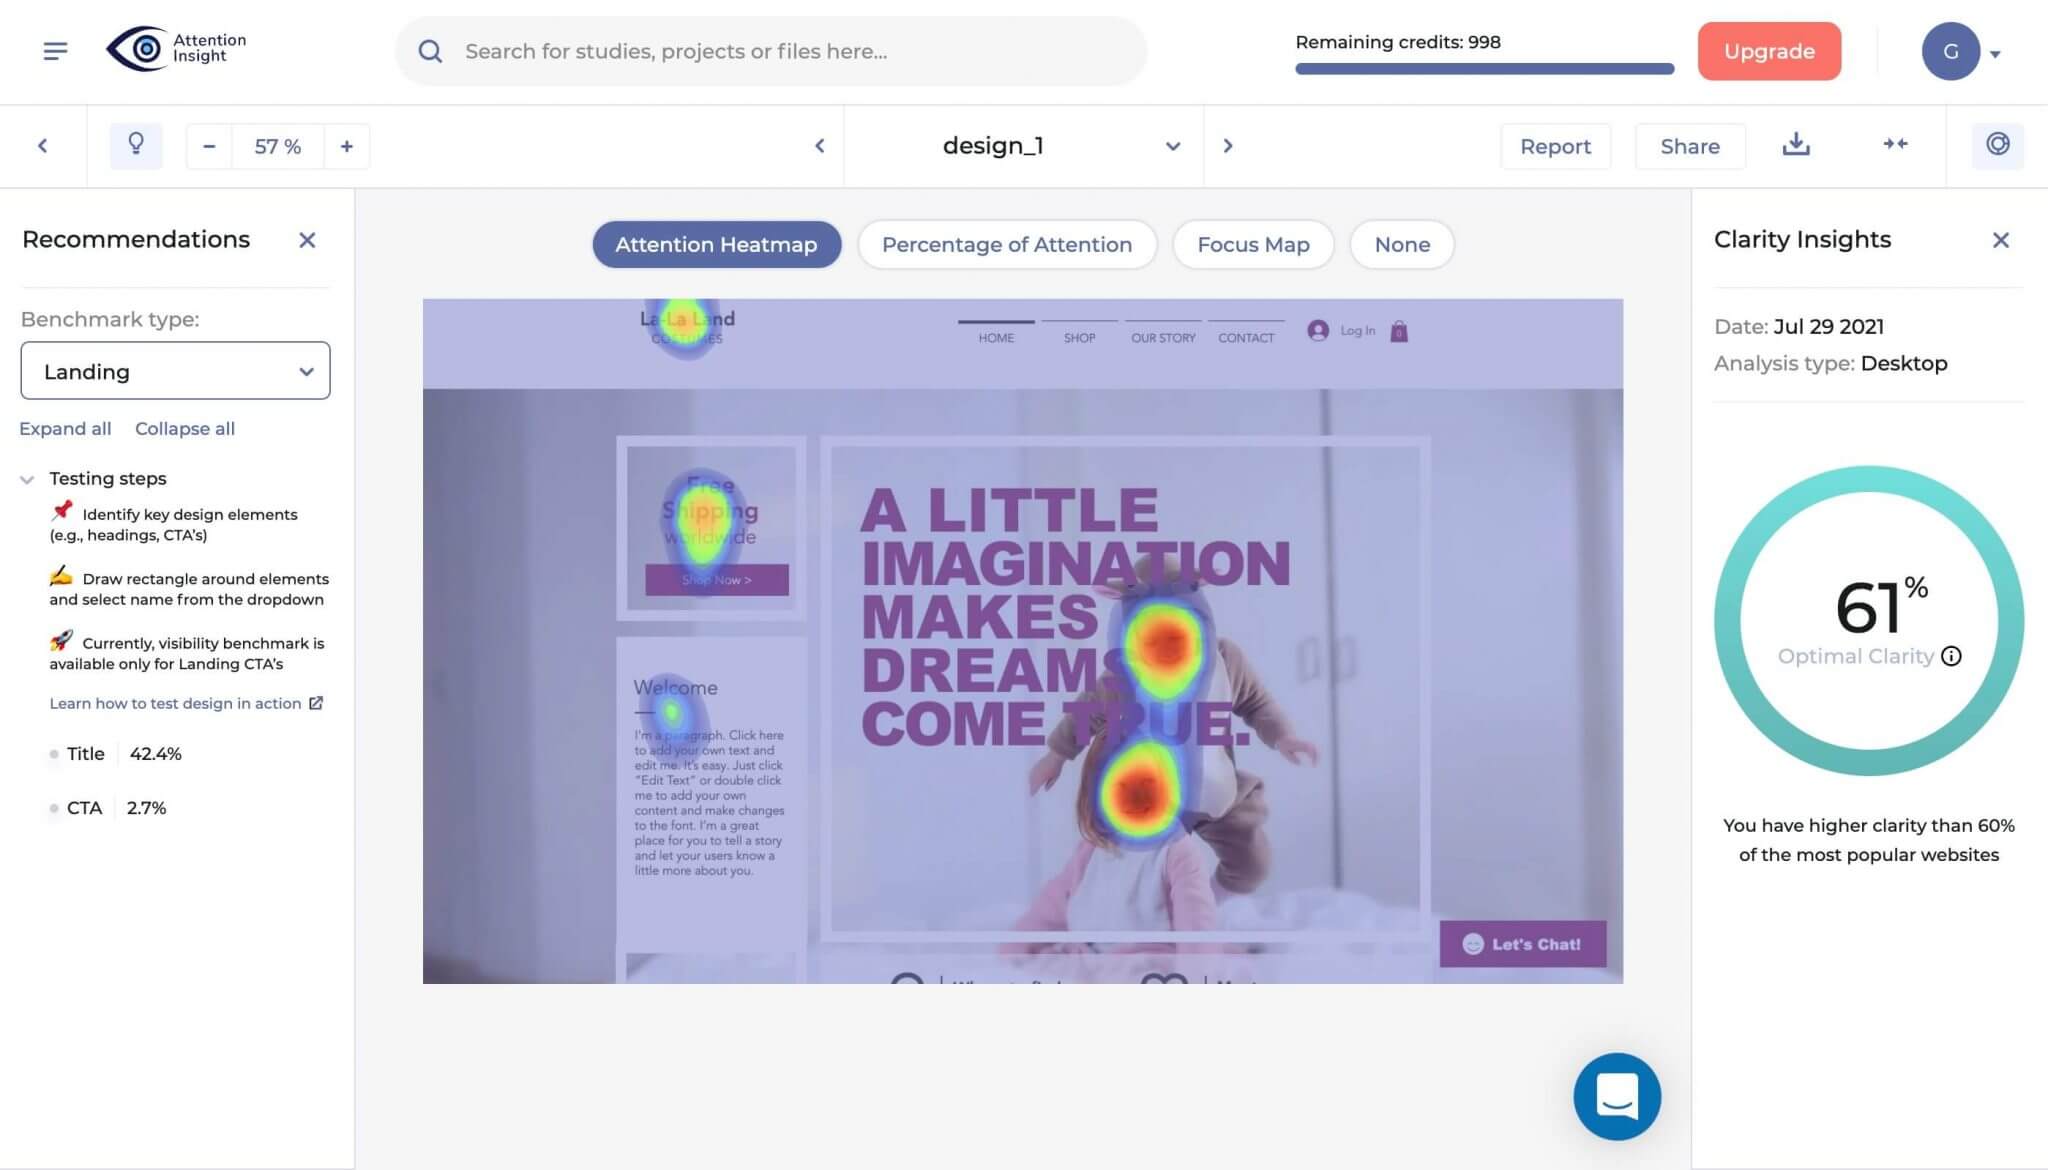Image resolution: width=2048 pixels, height=1170 pixels.
Task: Toggle the None view option
Action: click(x=1402, y=243)
